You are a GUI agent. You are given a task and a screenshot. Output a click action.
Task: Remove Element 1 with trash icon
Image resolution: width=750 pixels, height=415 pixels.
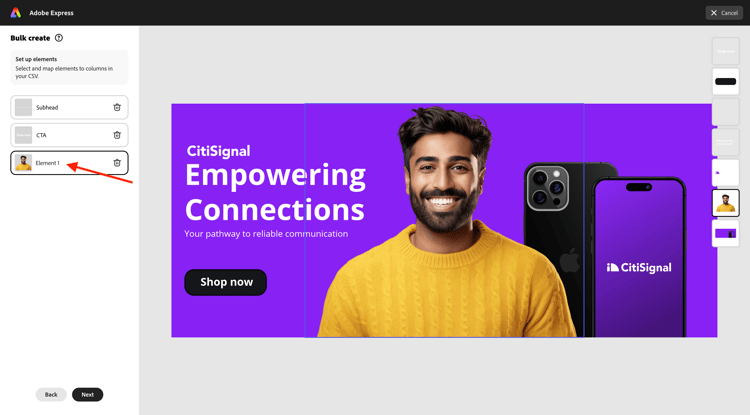(x=117, y=163)
